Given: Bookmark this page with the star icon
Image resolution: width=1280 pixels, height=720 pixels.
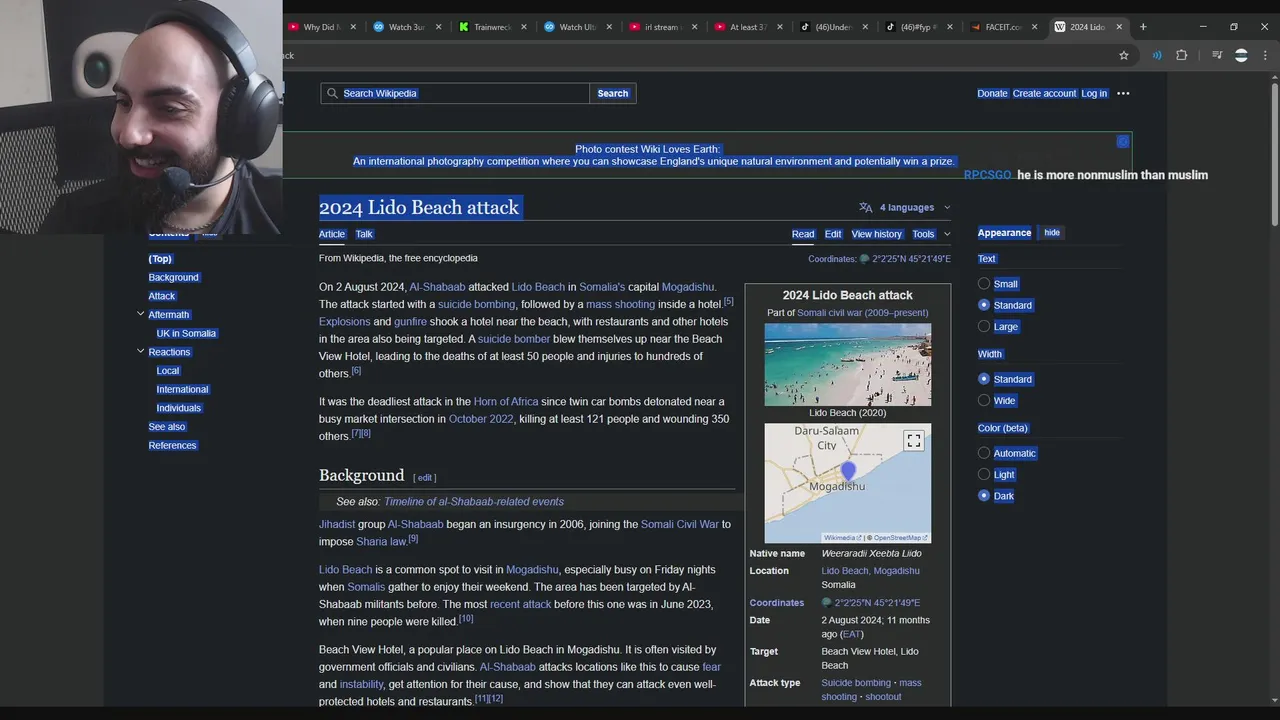Looking at the screenshot, I should click(x=1124, y=55).
